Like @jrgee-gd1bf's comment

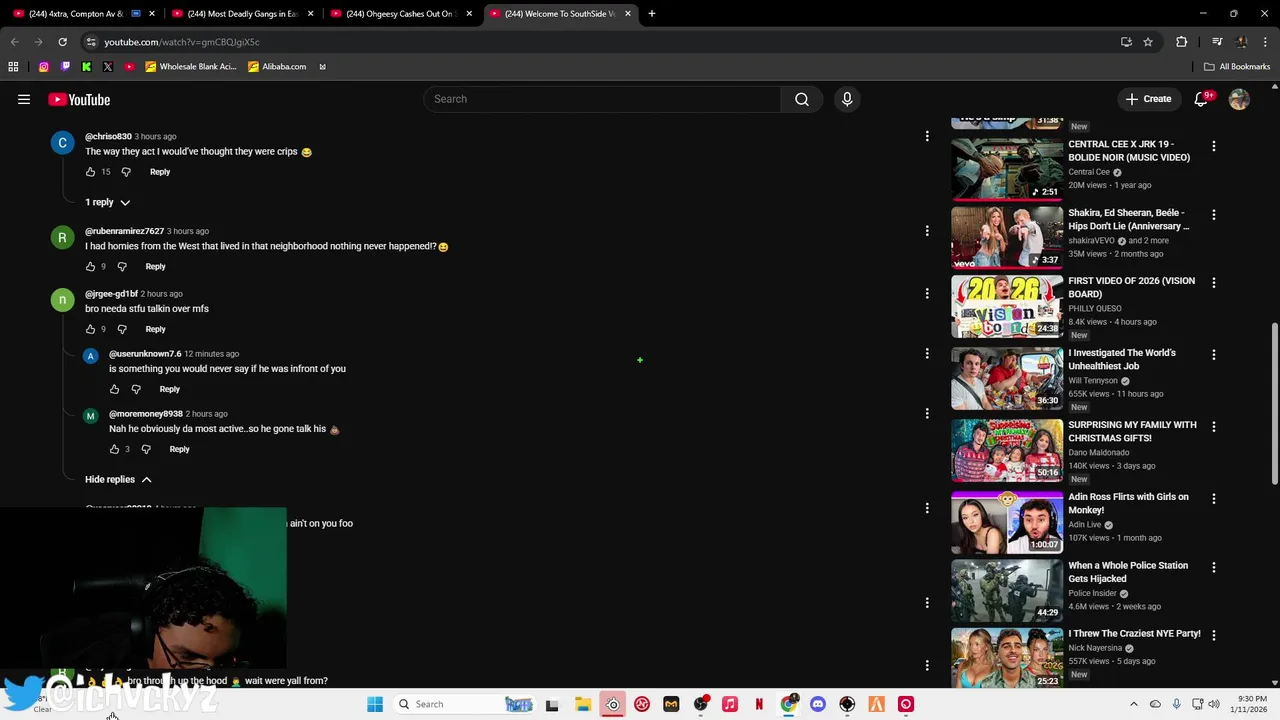90,329
